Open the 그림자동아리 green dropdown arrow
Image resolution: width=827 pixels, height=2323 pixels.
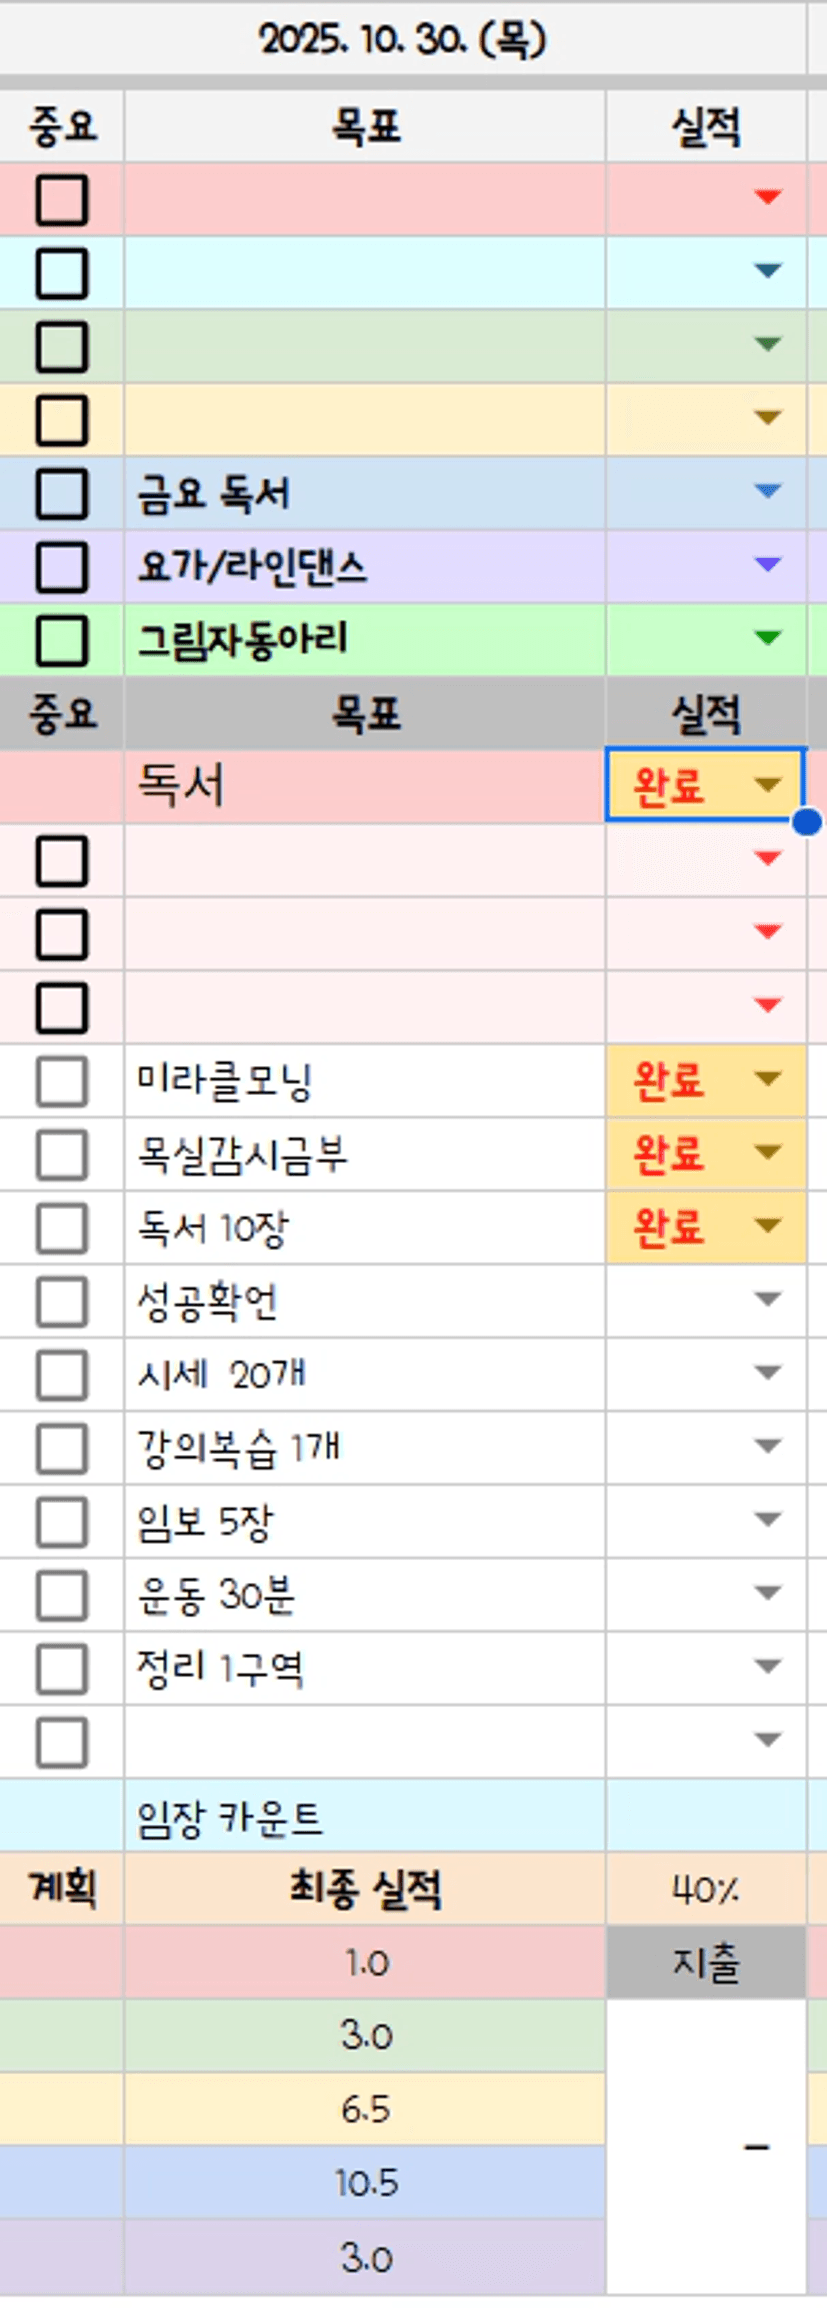(x=768, y=638)
